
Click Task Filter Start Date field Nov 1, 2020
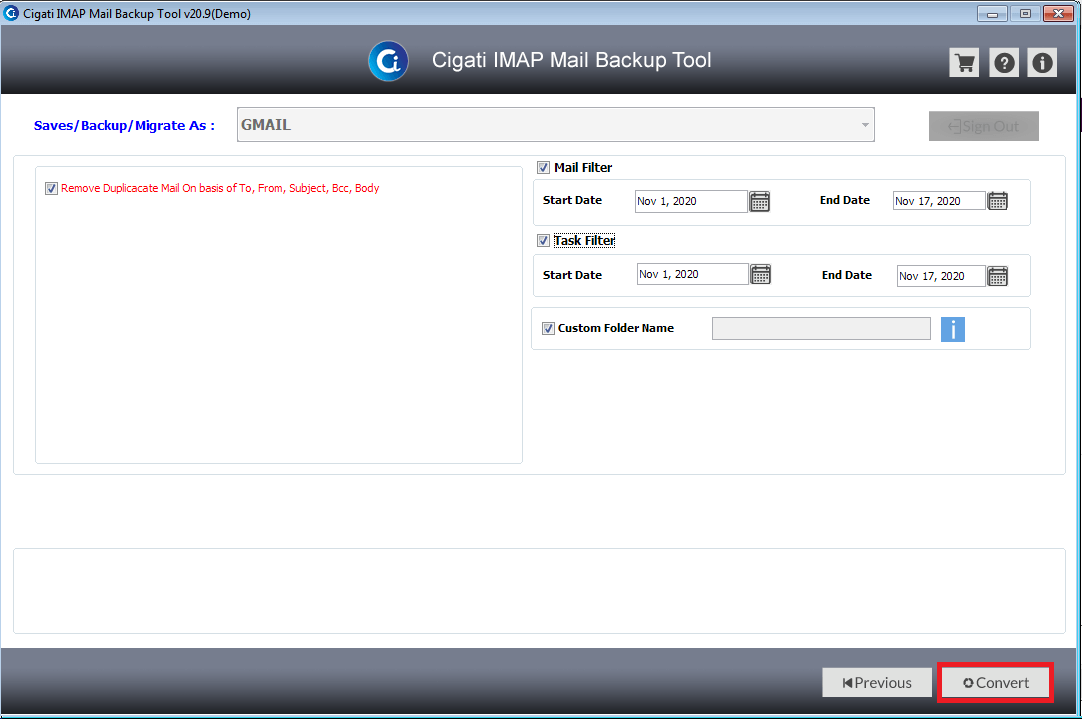click(x=693, y=274)
